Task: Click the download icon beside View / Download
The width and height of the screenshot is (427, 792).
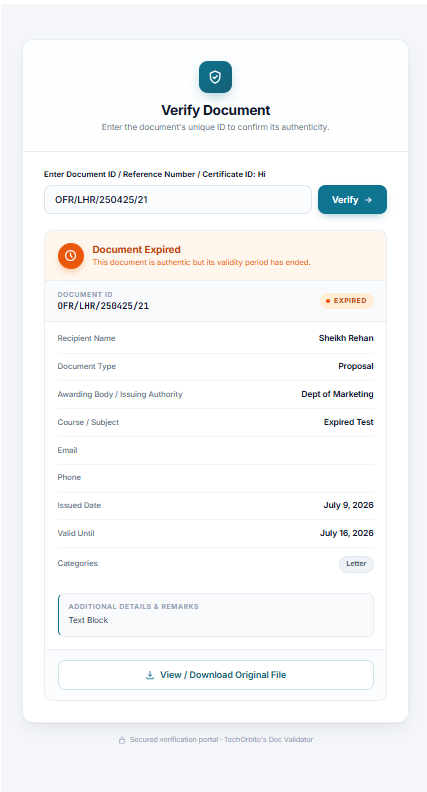Action: [150, 675]
